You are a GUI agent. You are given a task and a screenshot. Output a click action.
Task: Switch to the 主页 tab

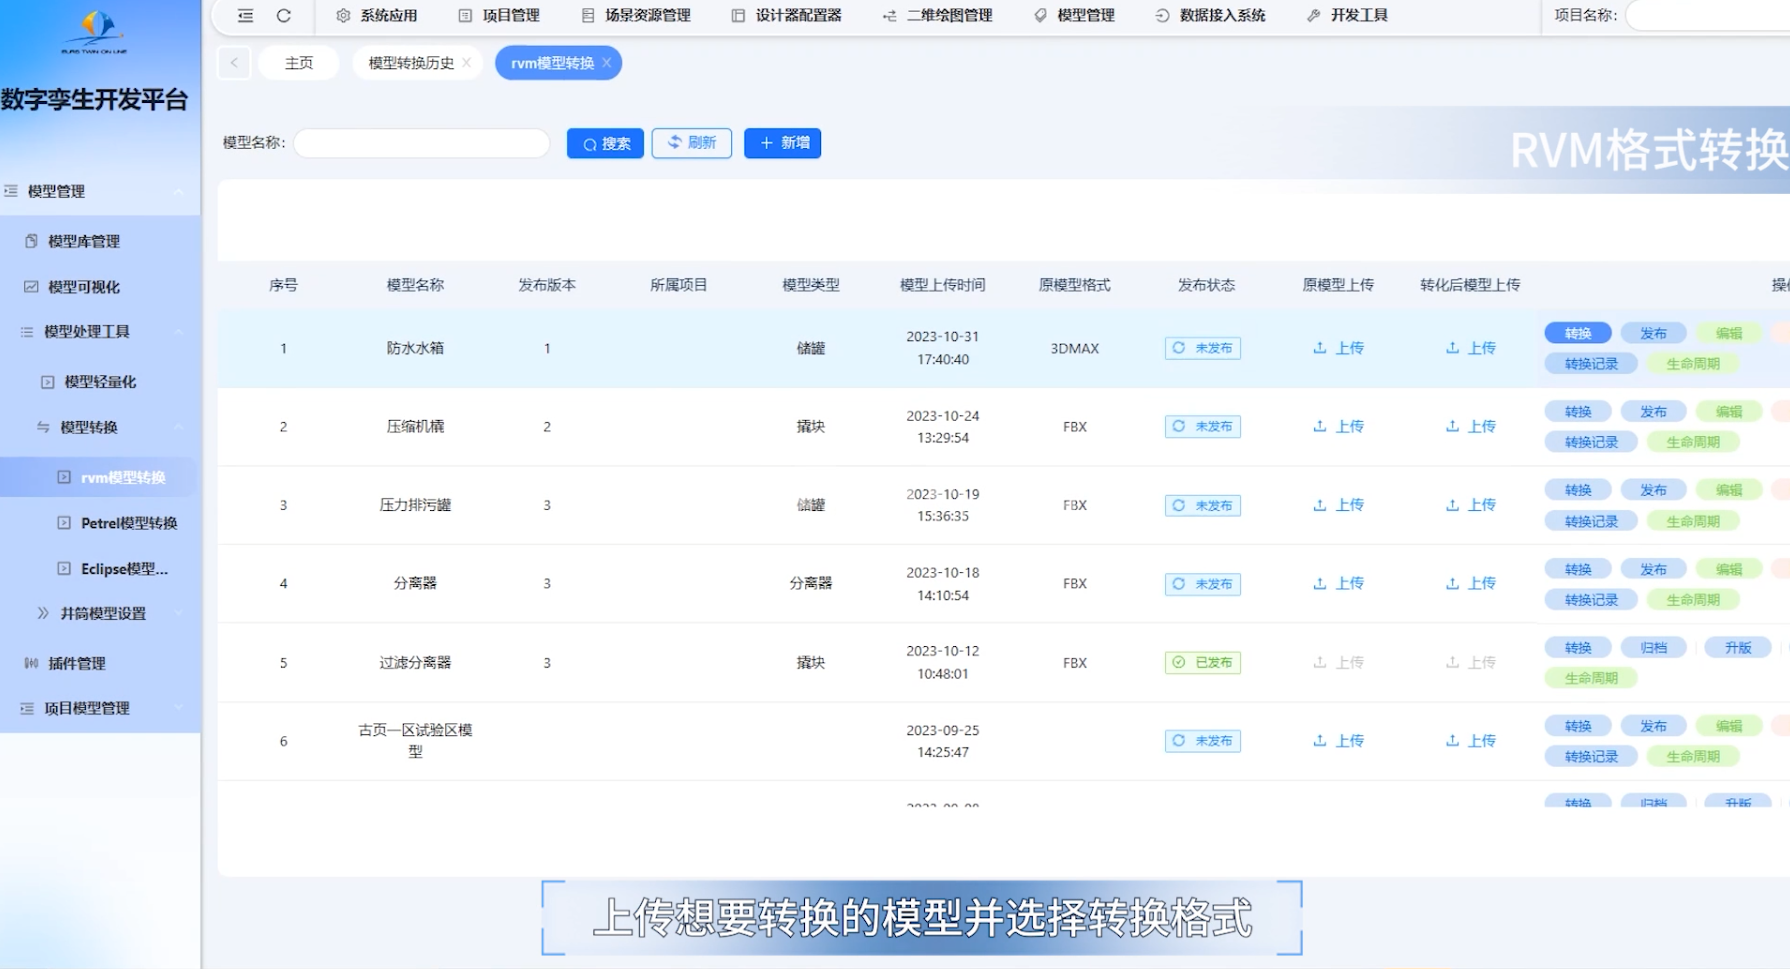298,63
